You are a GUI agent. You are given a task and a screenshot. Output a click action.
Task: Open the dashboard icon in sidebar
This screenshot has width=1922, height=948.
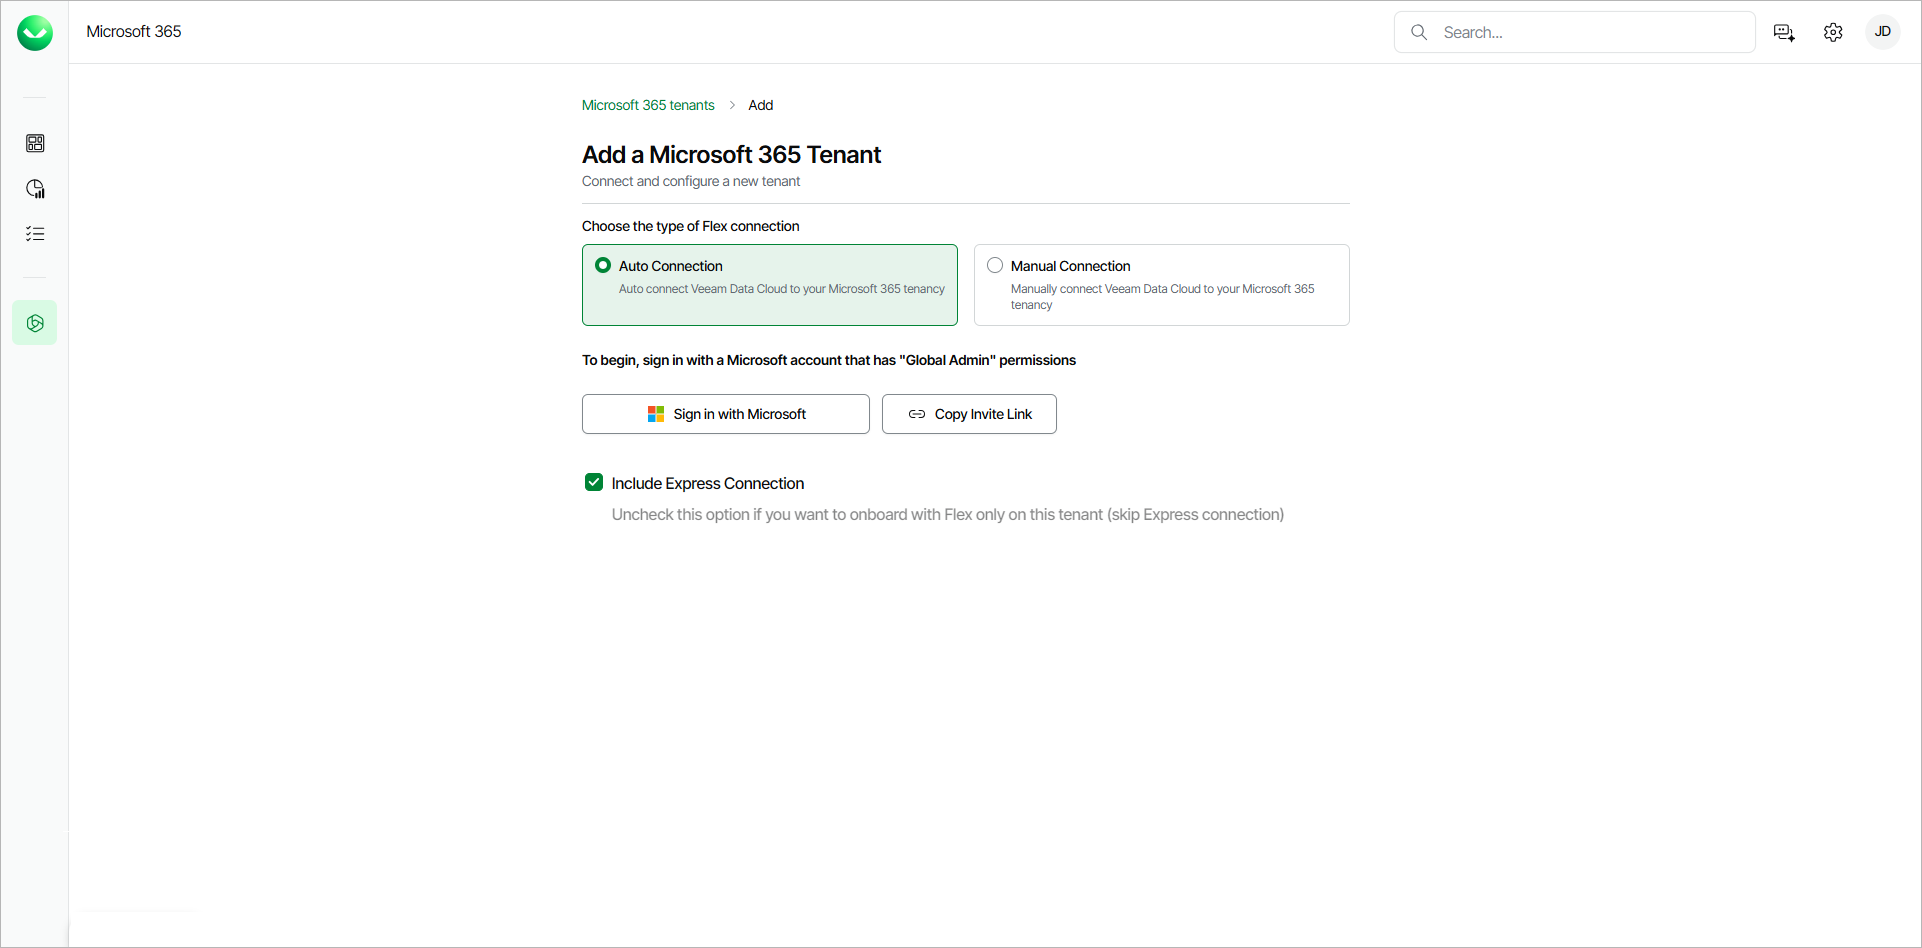point(35,143)
